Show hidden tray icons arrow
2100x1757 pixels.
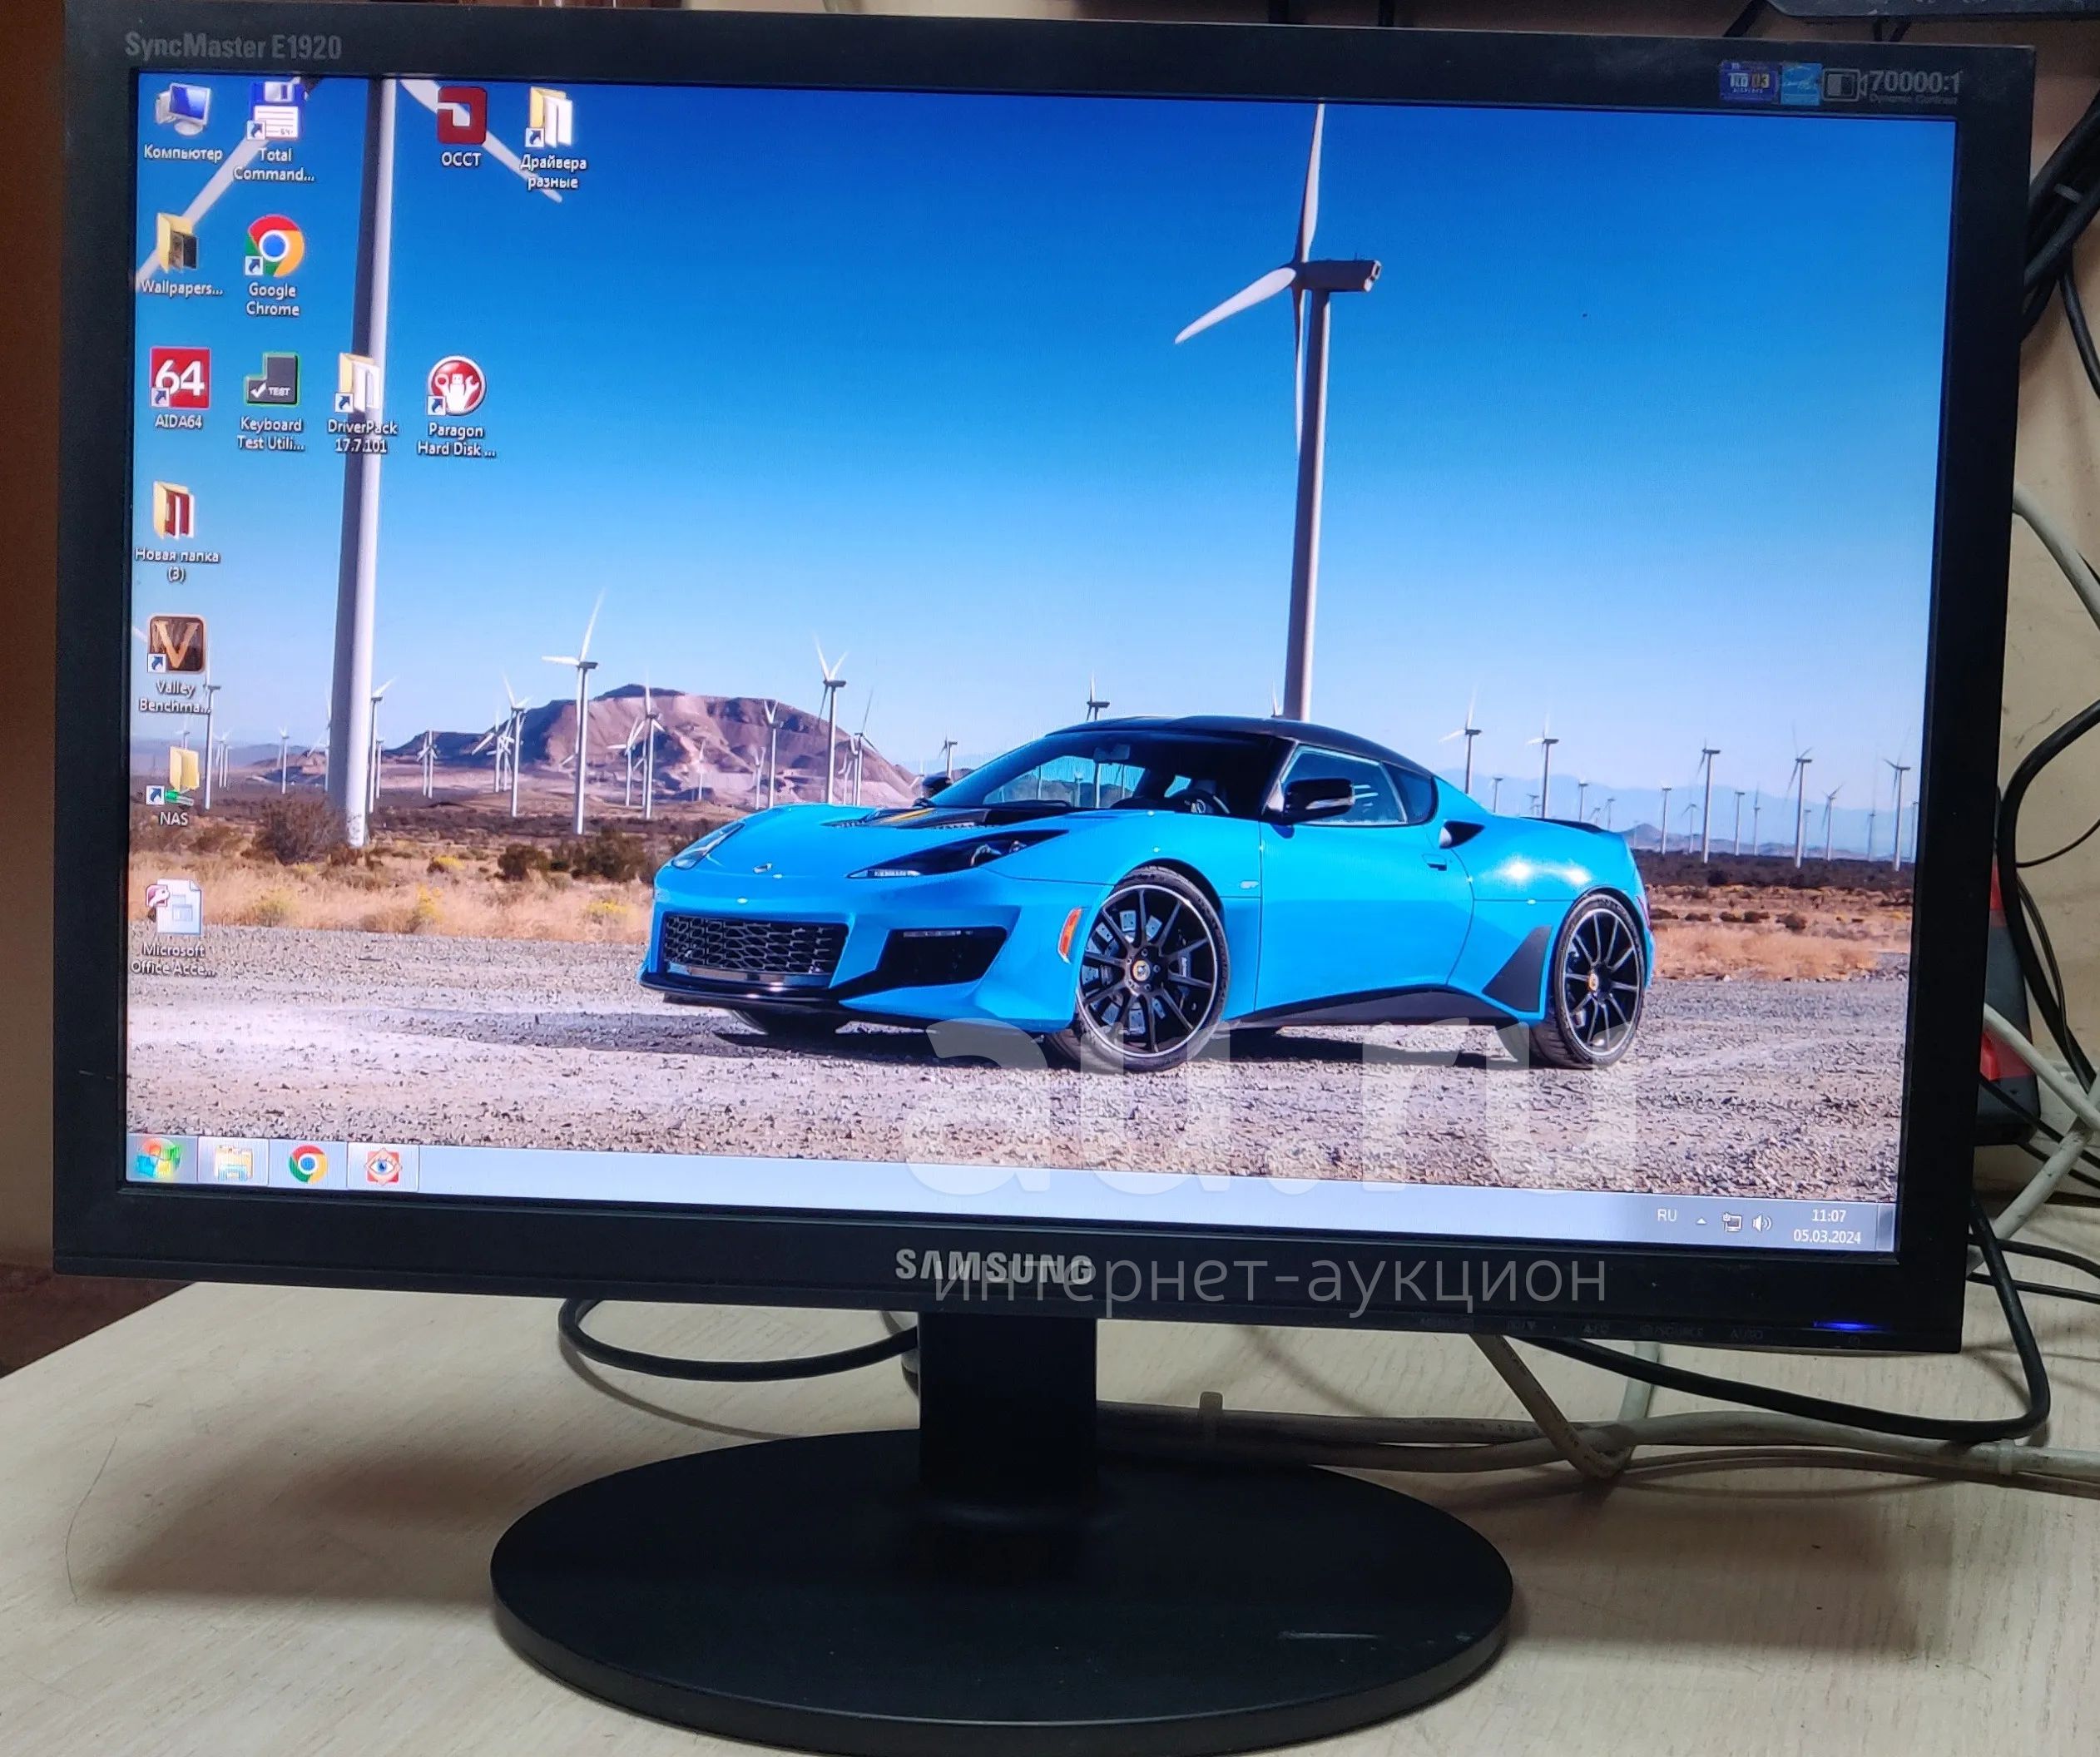pyautogui.click(x=1701, y=1221)
